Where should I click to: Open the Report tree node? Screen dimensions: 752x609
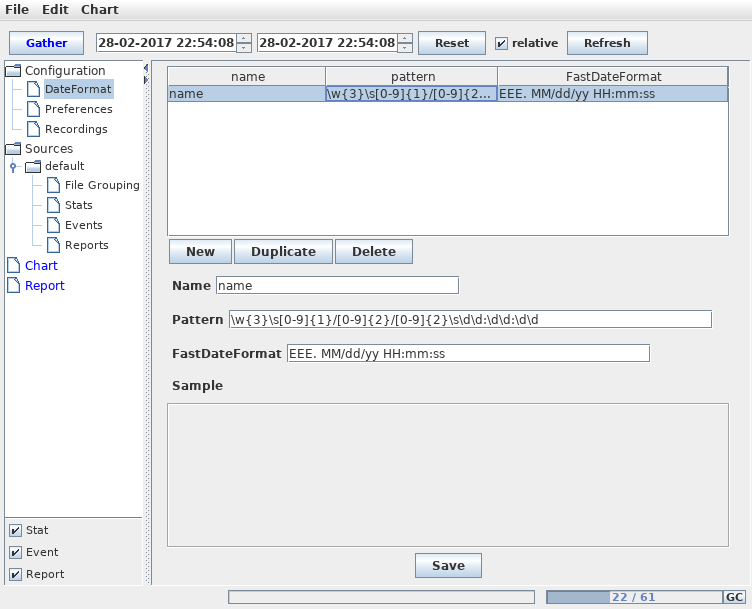click(x=45, y=285)
